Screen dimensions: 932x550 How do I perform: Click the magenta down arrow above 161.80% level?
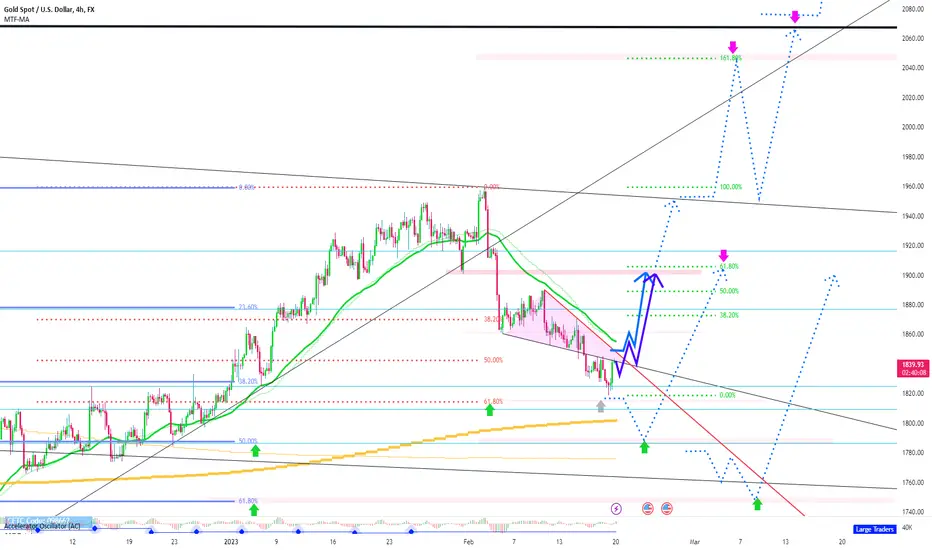pos(733,48)
